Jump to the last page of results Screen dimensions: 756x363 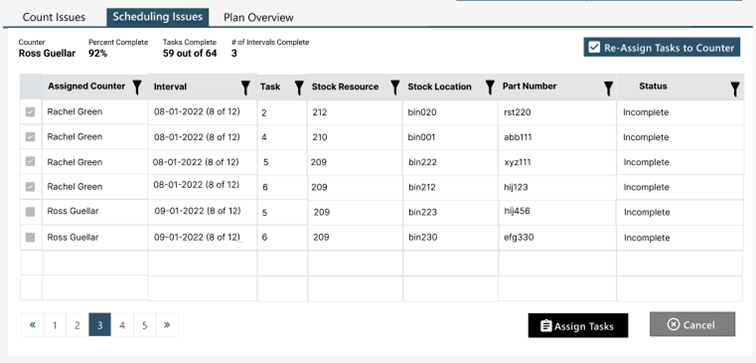(x=167, y=324)
